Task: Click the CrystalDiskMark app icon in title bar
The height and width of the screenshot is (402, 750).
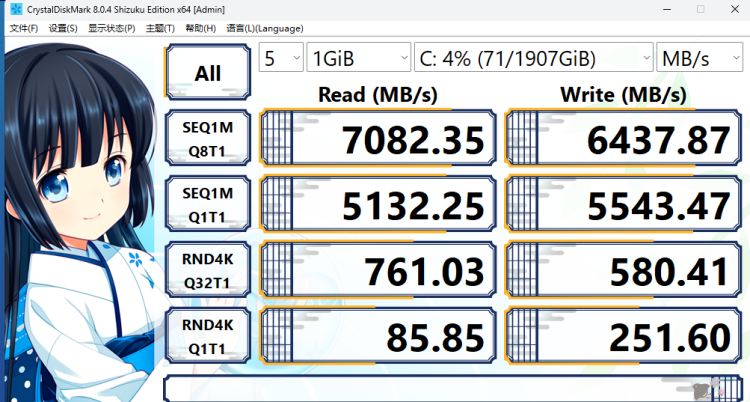Action: pyautogui.click(x=16, y=9)
